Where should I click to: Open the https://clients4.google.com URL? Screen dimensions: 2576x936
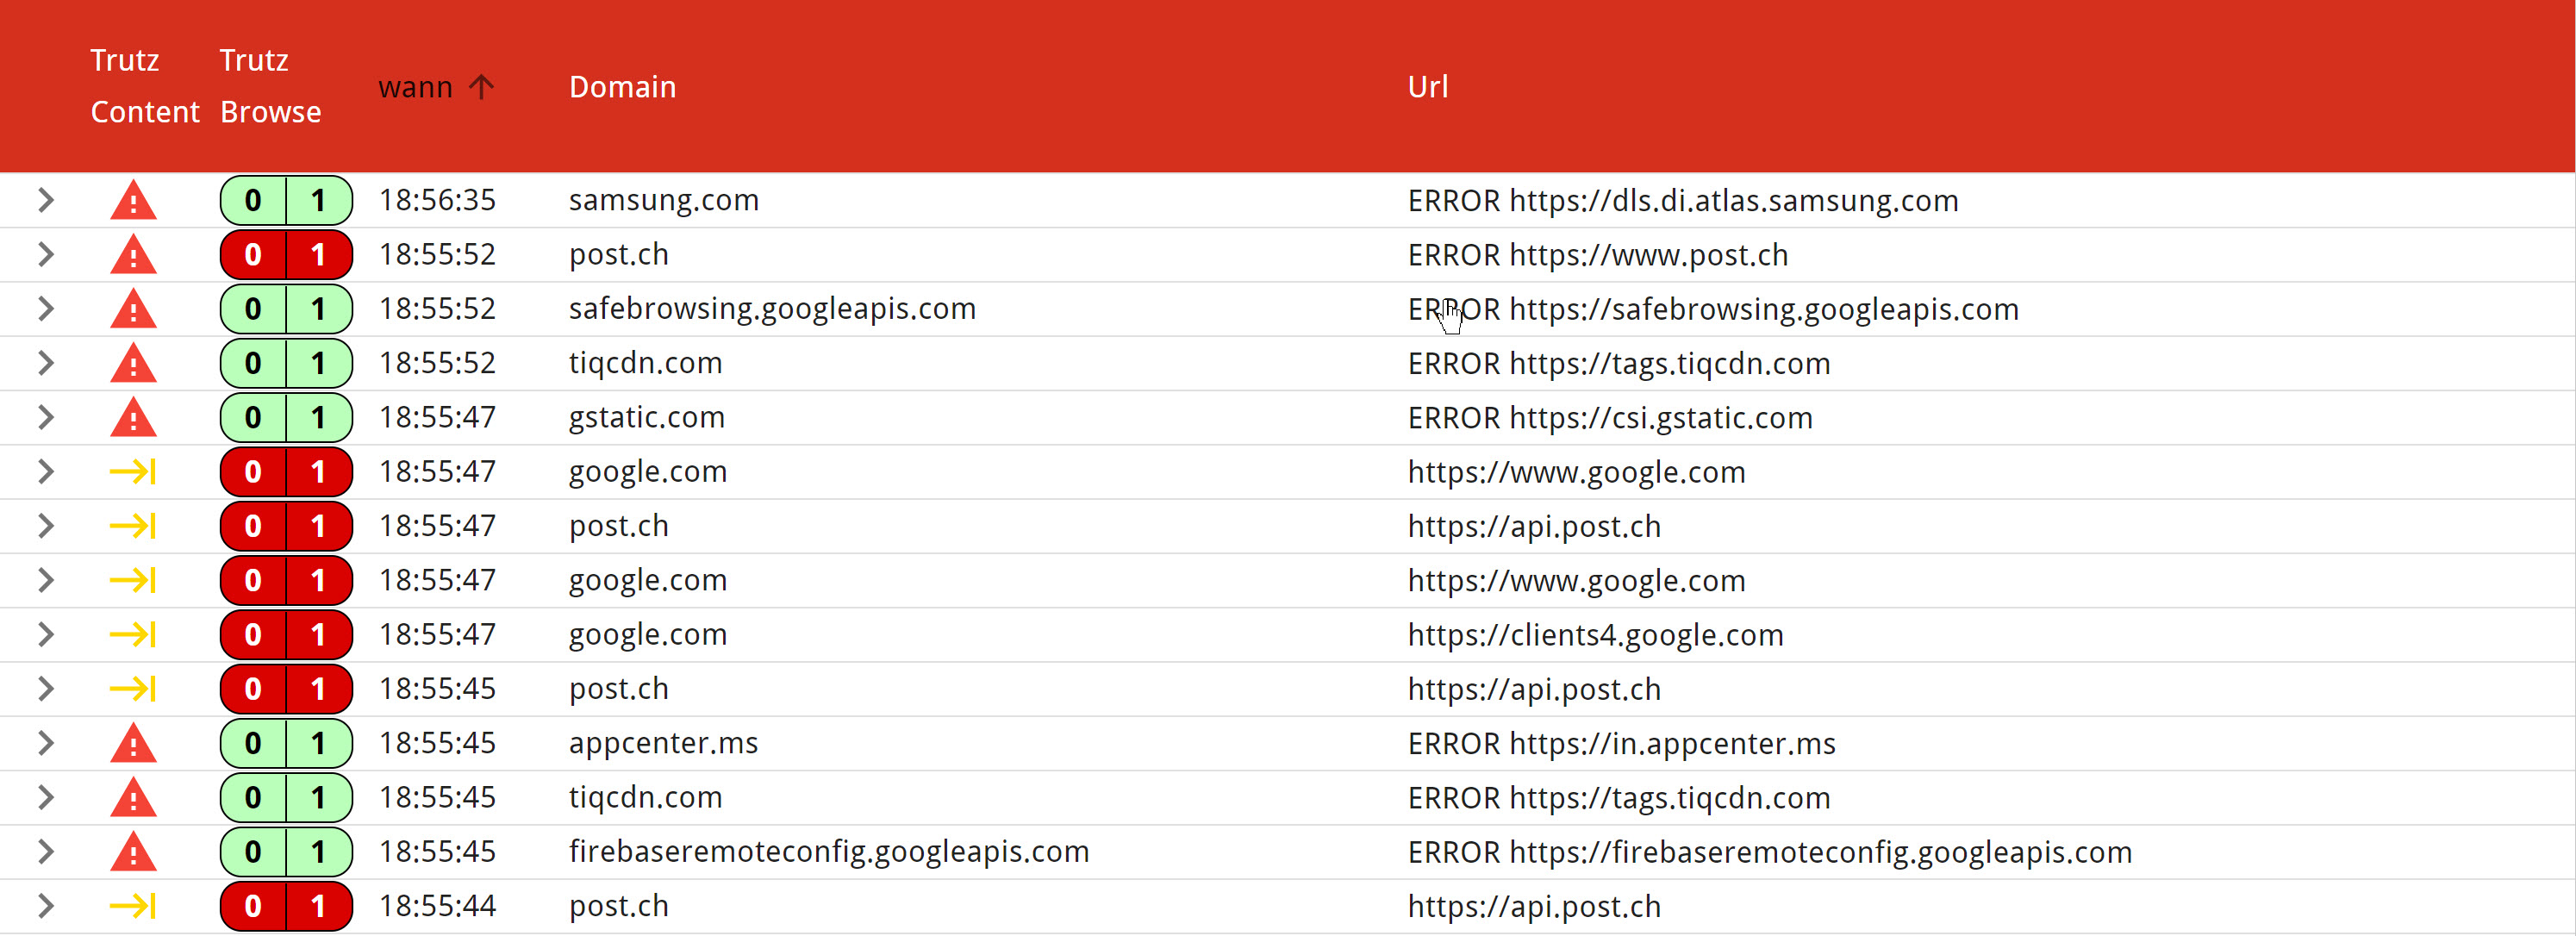tap(1595, 635)
